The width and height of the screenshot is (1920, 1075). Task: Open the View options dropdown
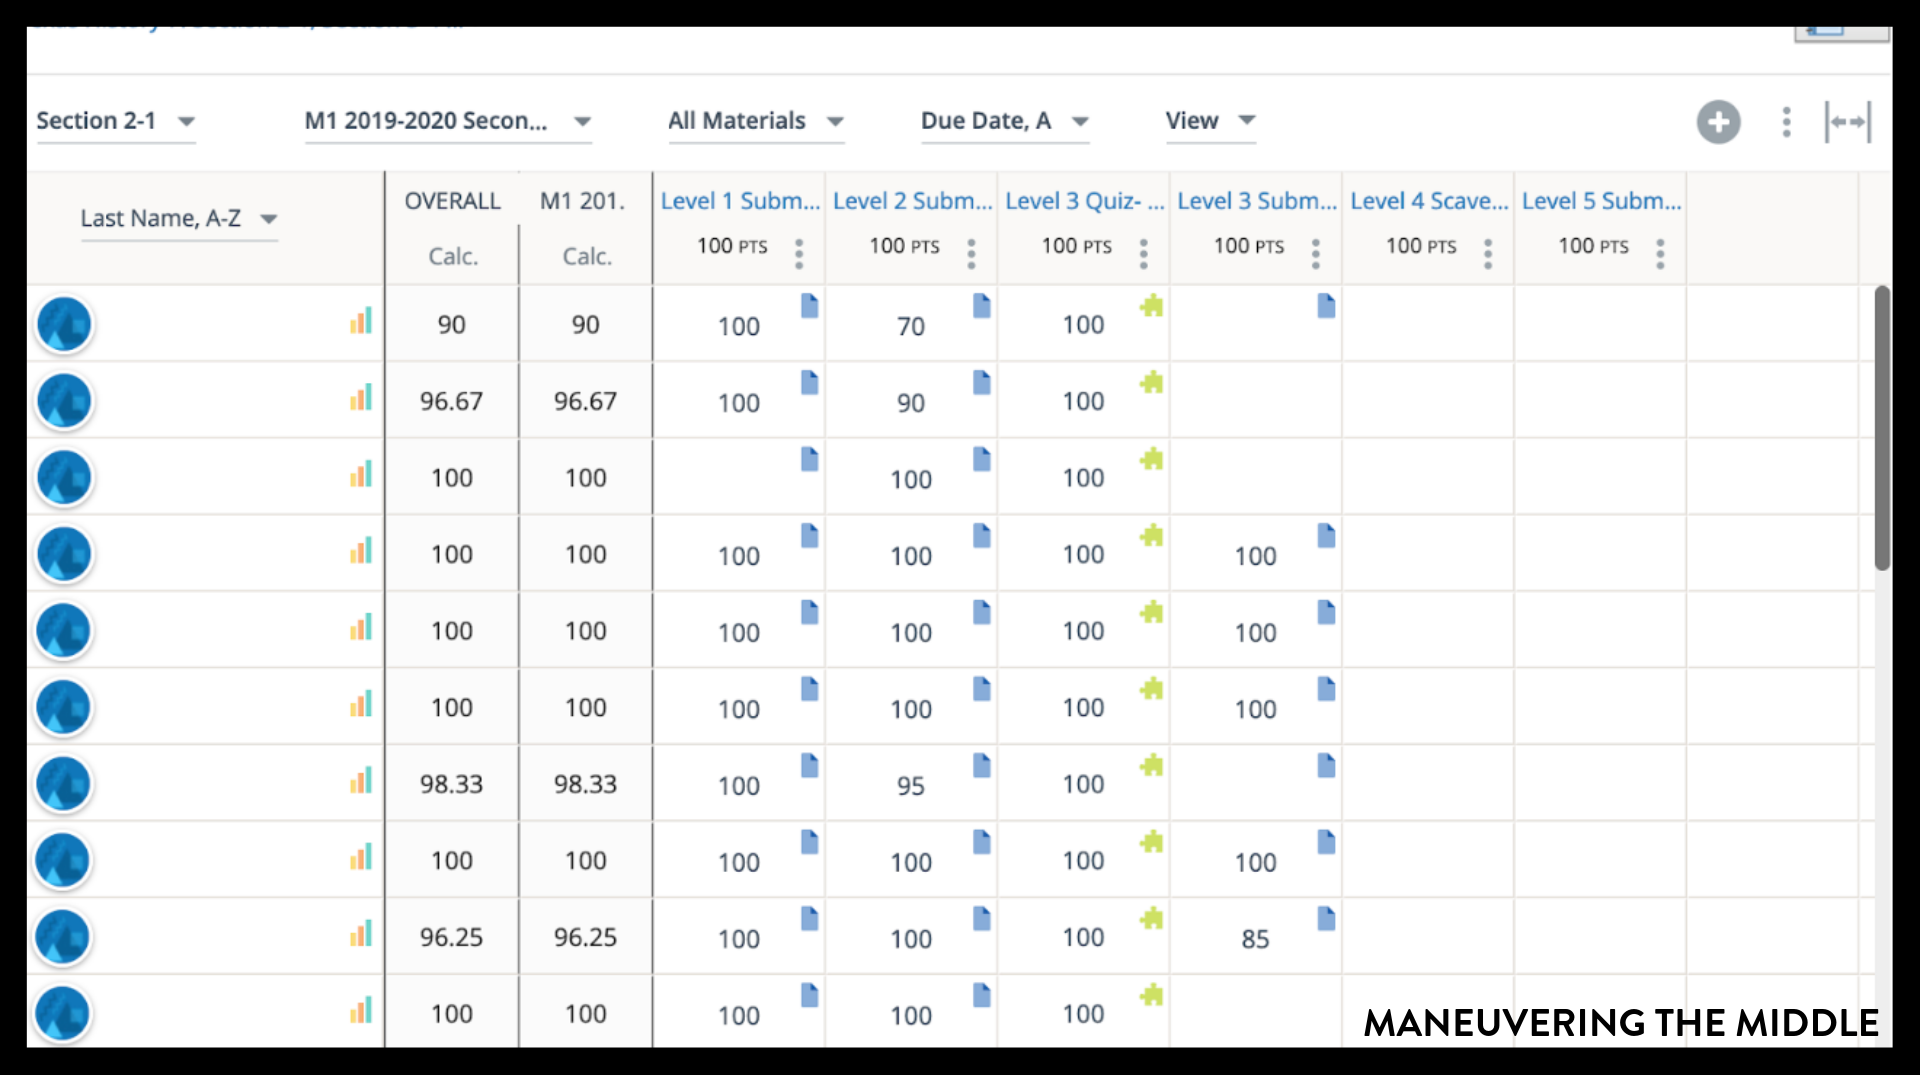point(1210,121)
